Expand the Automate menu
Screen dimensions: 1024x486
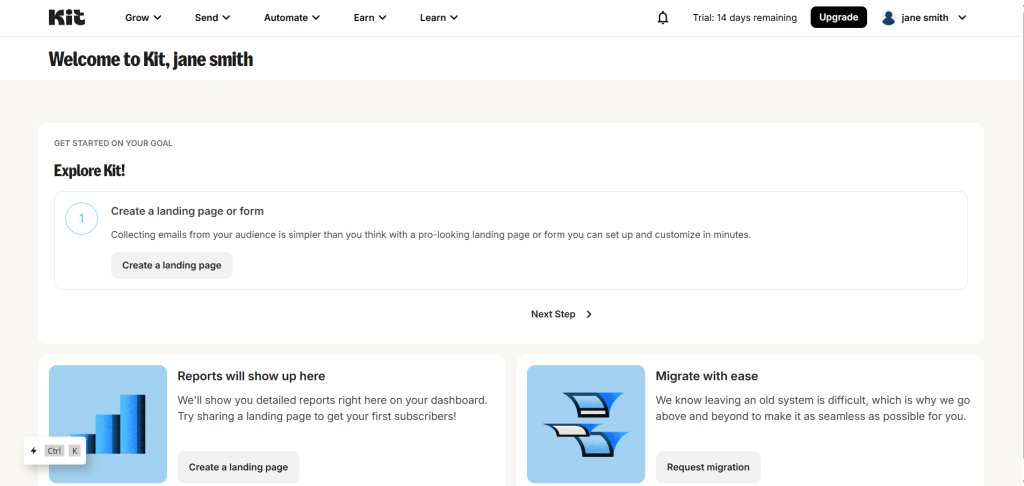292,17
